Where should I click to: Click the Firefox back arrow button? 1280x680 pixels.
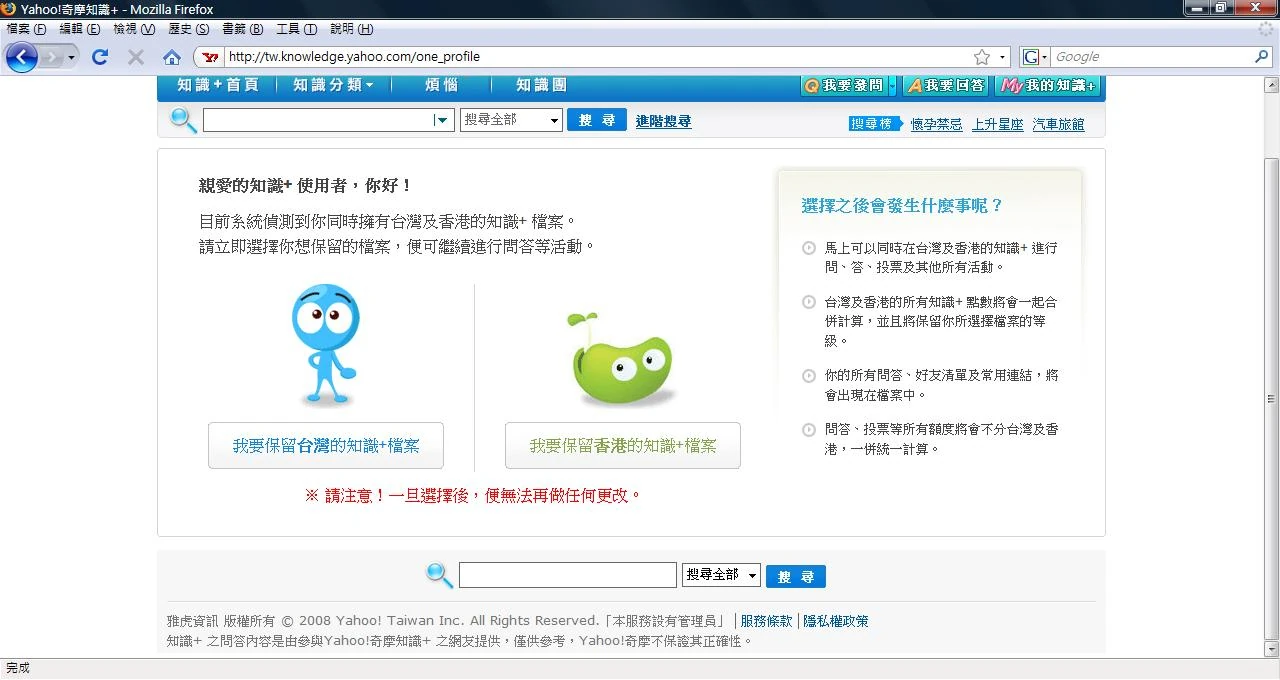pyautogui.click(x=21, y=57)
